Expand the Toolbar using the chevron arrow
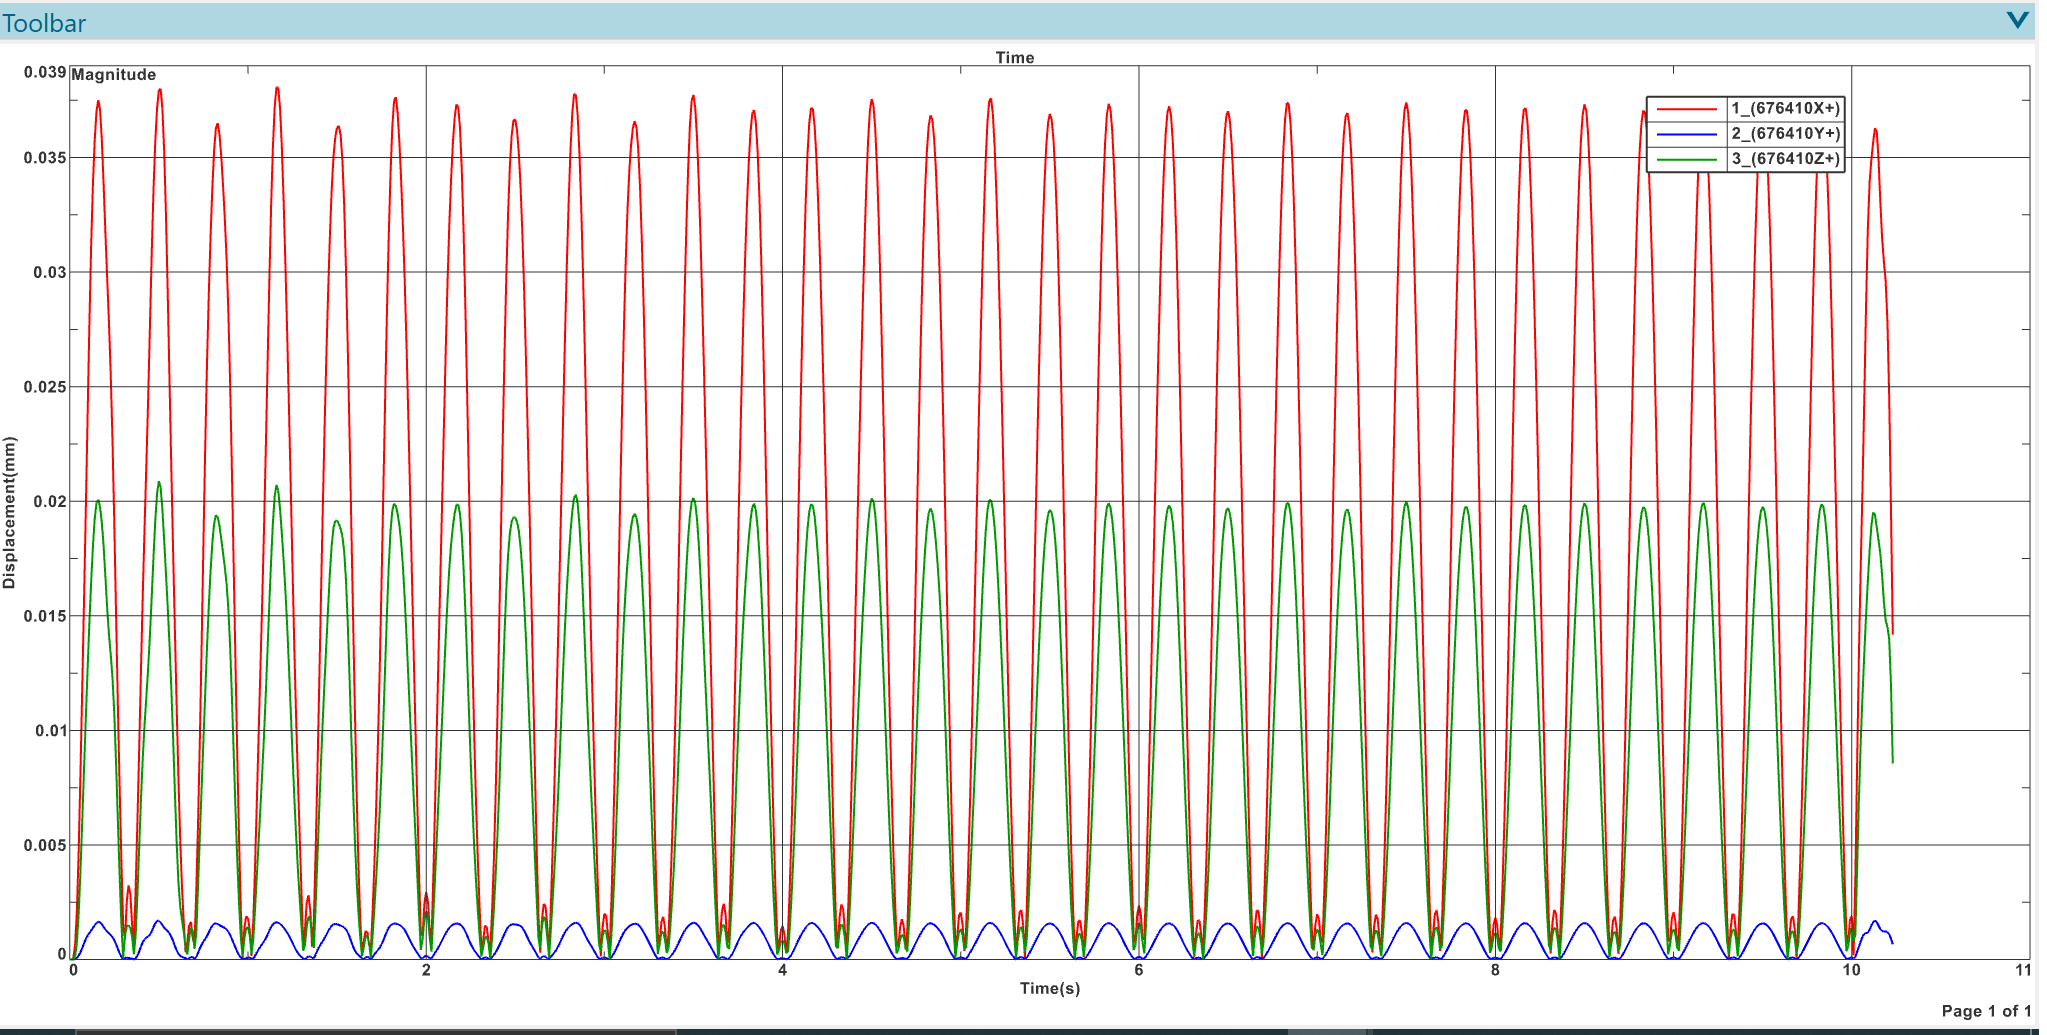The width and height of the screenshot is (2047, 1035). click(2017, 20)
